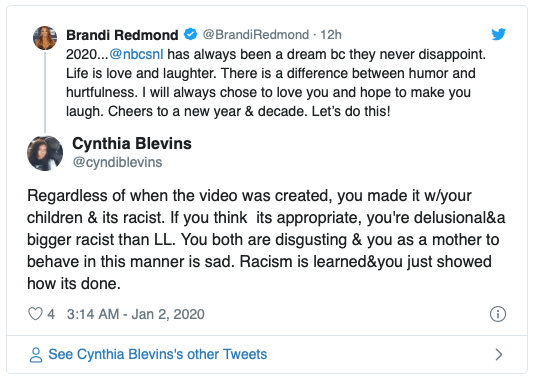Click Brandi Redmond's verified badge
Image resolution: width=536 pixels, height=382 pixels.
coord(190,34)
